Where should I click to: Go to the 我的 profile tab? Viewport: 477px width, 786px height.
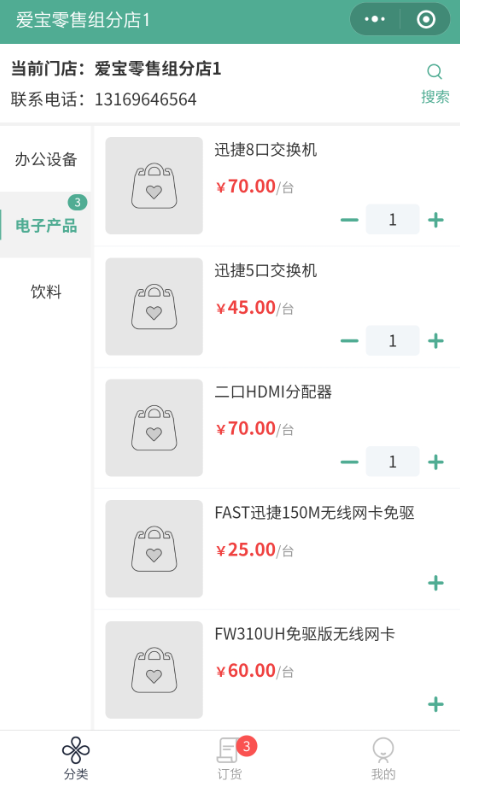(x=383, y=758)
